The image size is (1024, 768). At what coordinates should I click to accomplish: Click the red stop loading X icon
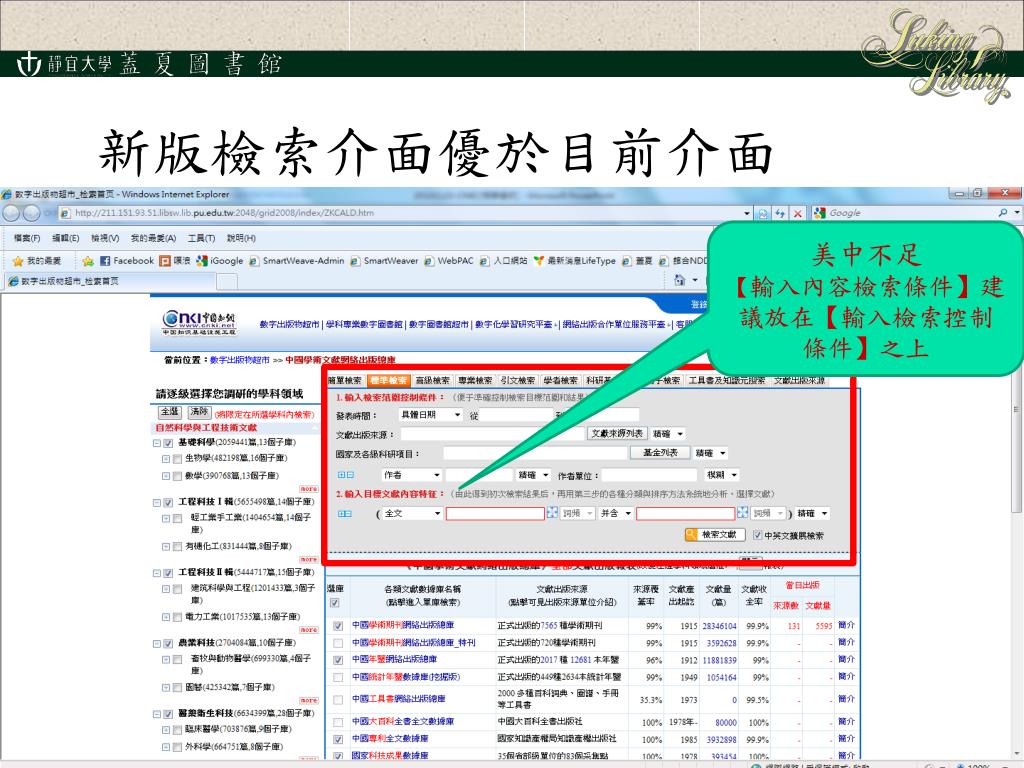click(x=797, y=214)
